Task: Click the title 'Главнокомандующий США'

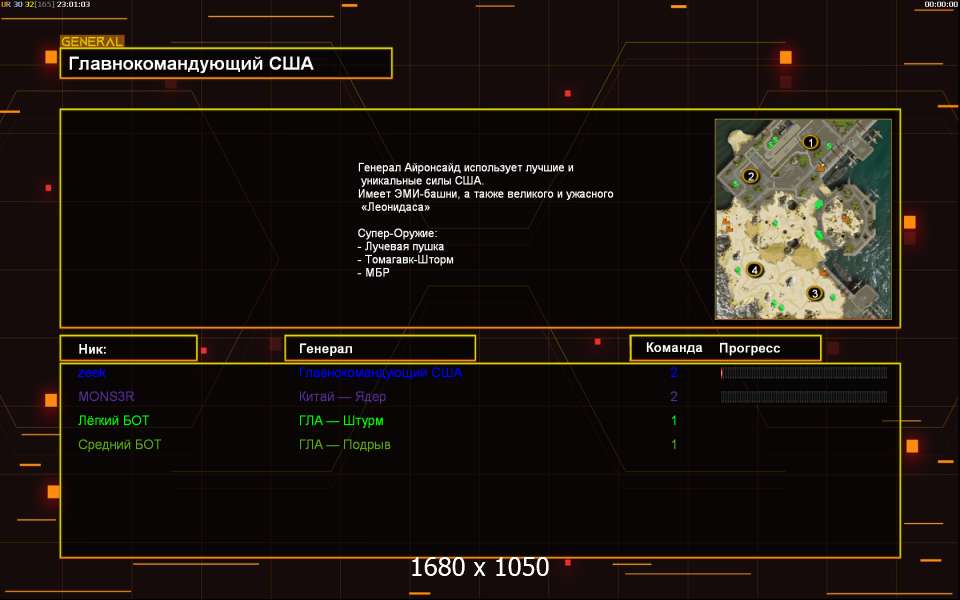Action: point(191,64)
